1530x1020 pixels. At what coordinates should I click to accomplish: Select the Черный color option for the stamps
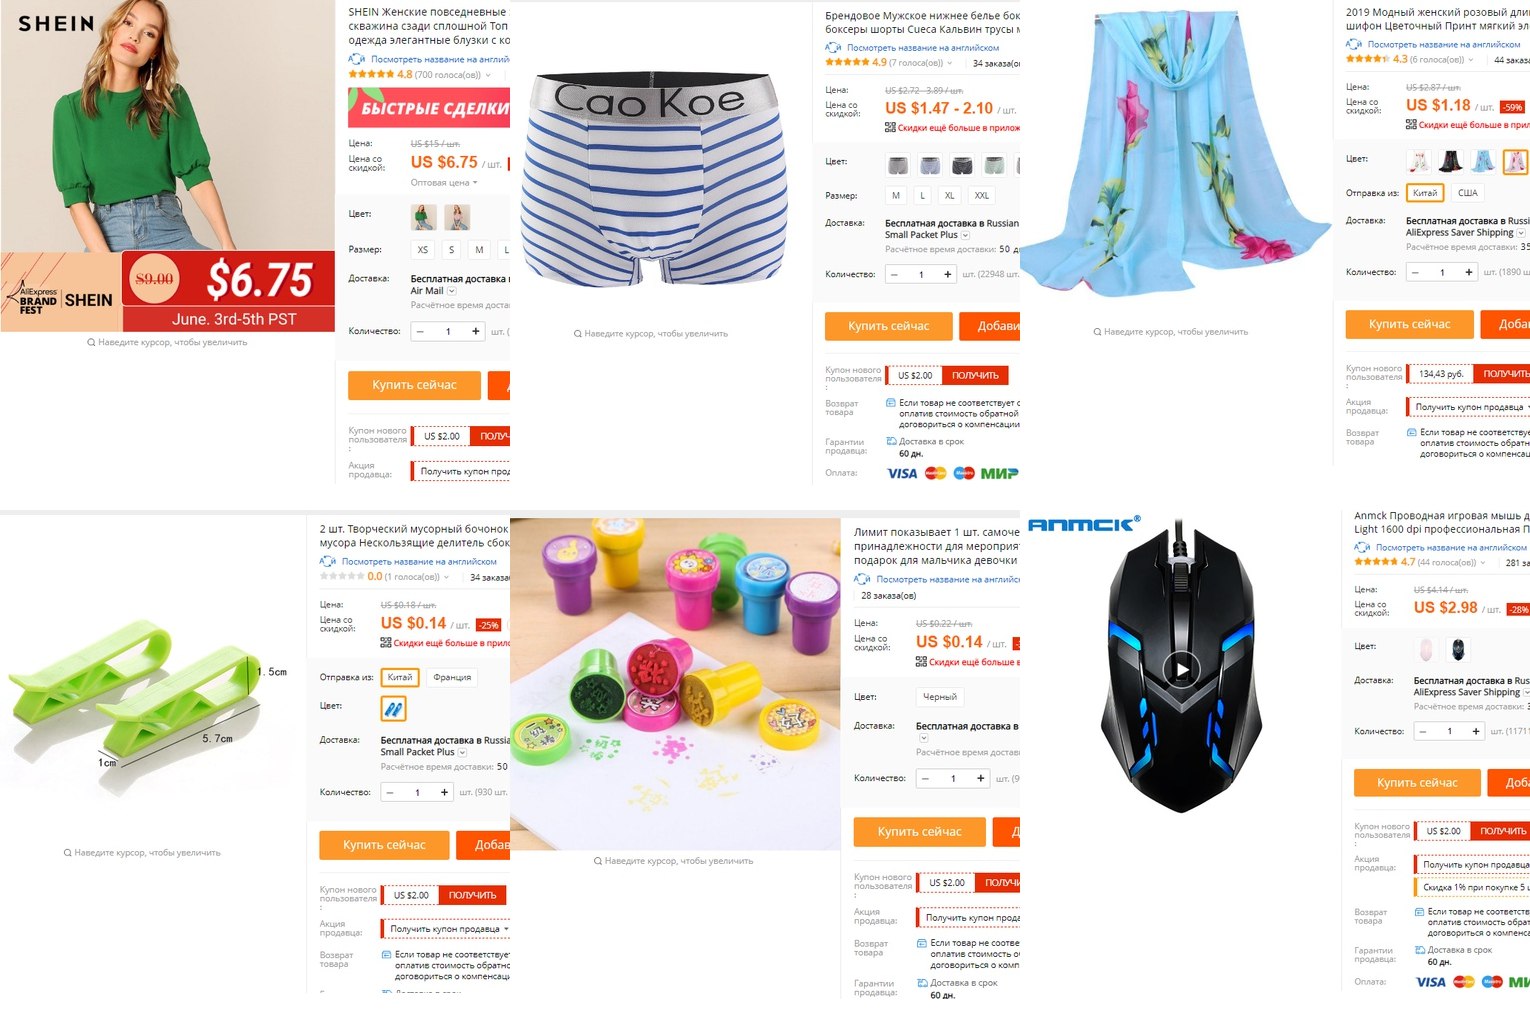point(939,697)
